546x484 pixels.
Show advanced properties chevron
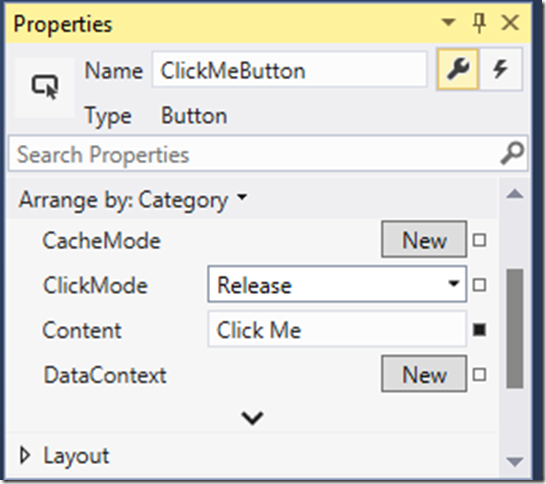pyautogui.click(x=252, y=418)
